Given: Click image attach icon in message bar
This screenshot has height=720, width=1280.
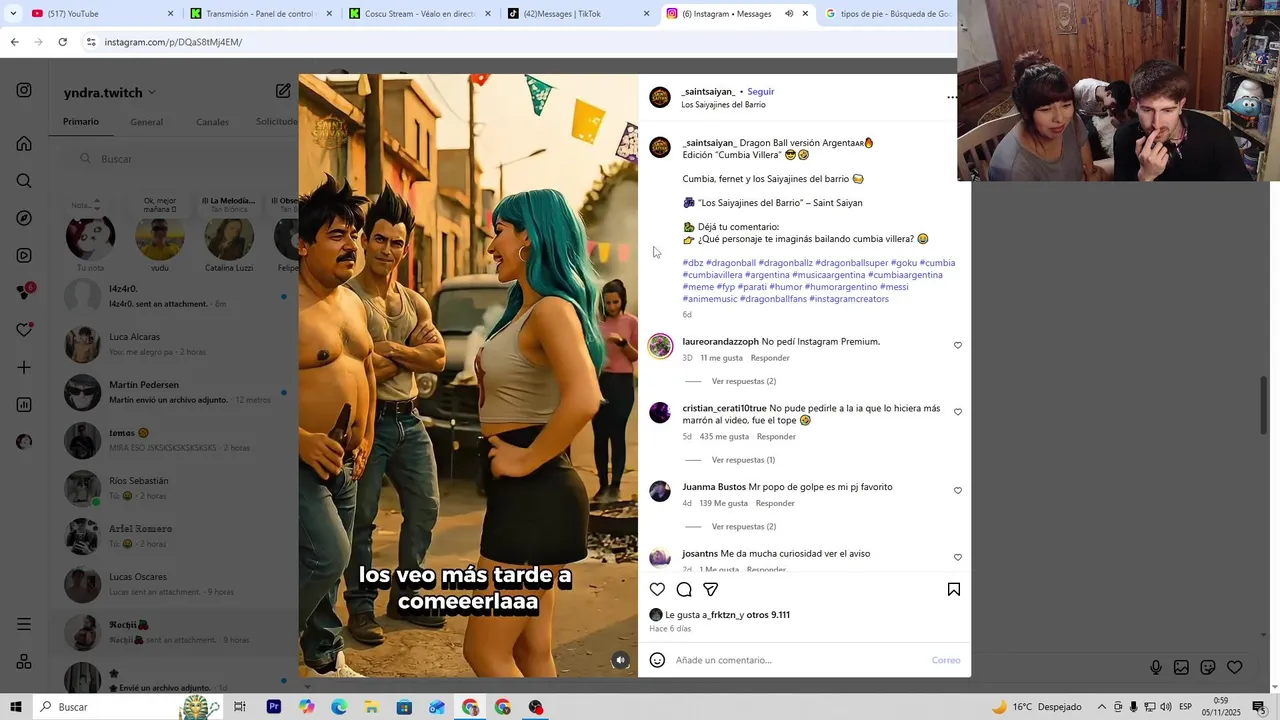Looking at the screenshot, I should (1181, 667).
